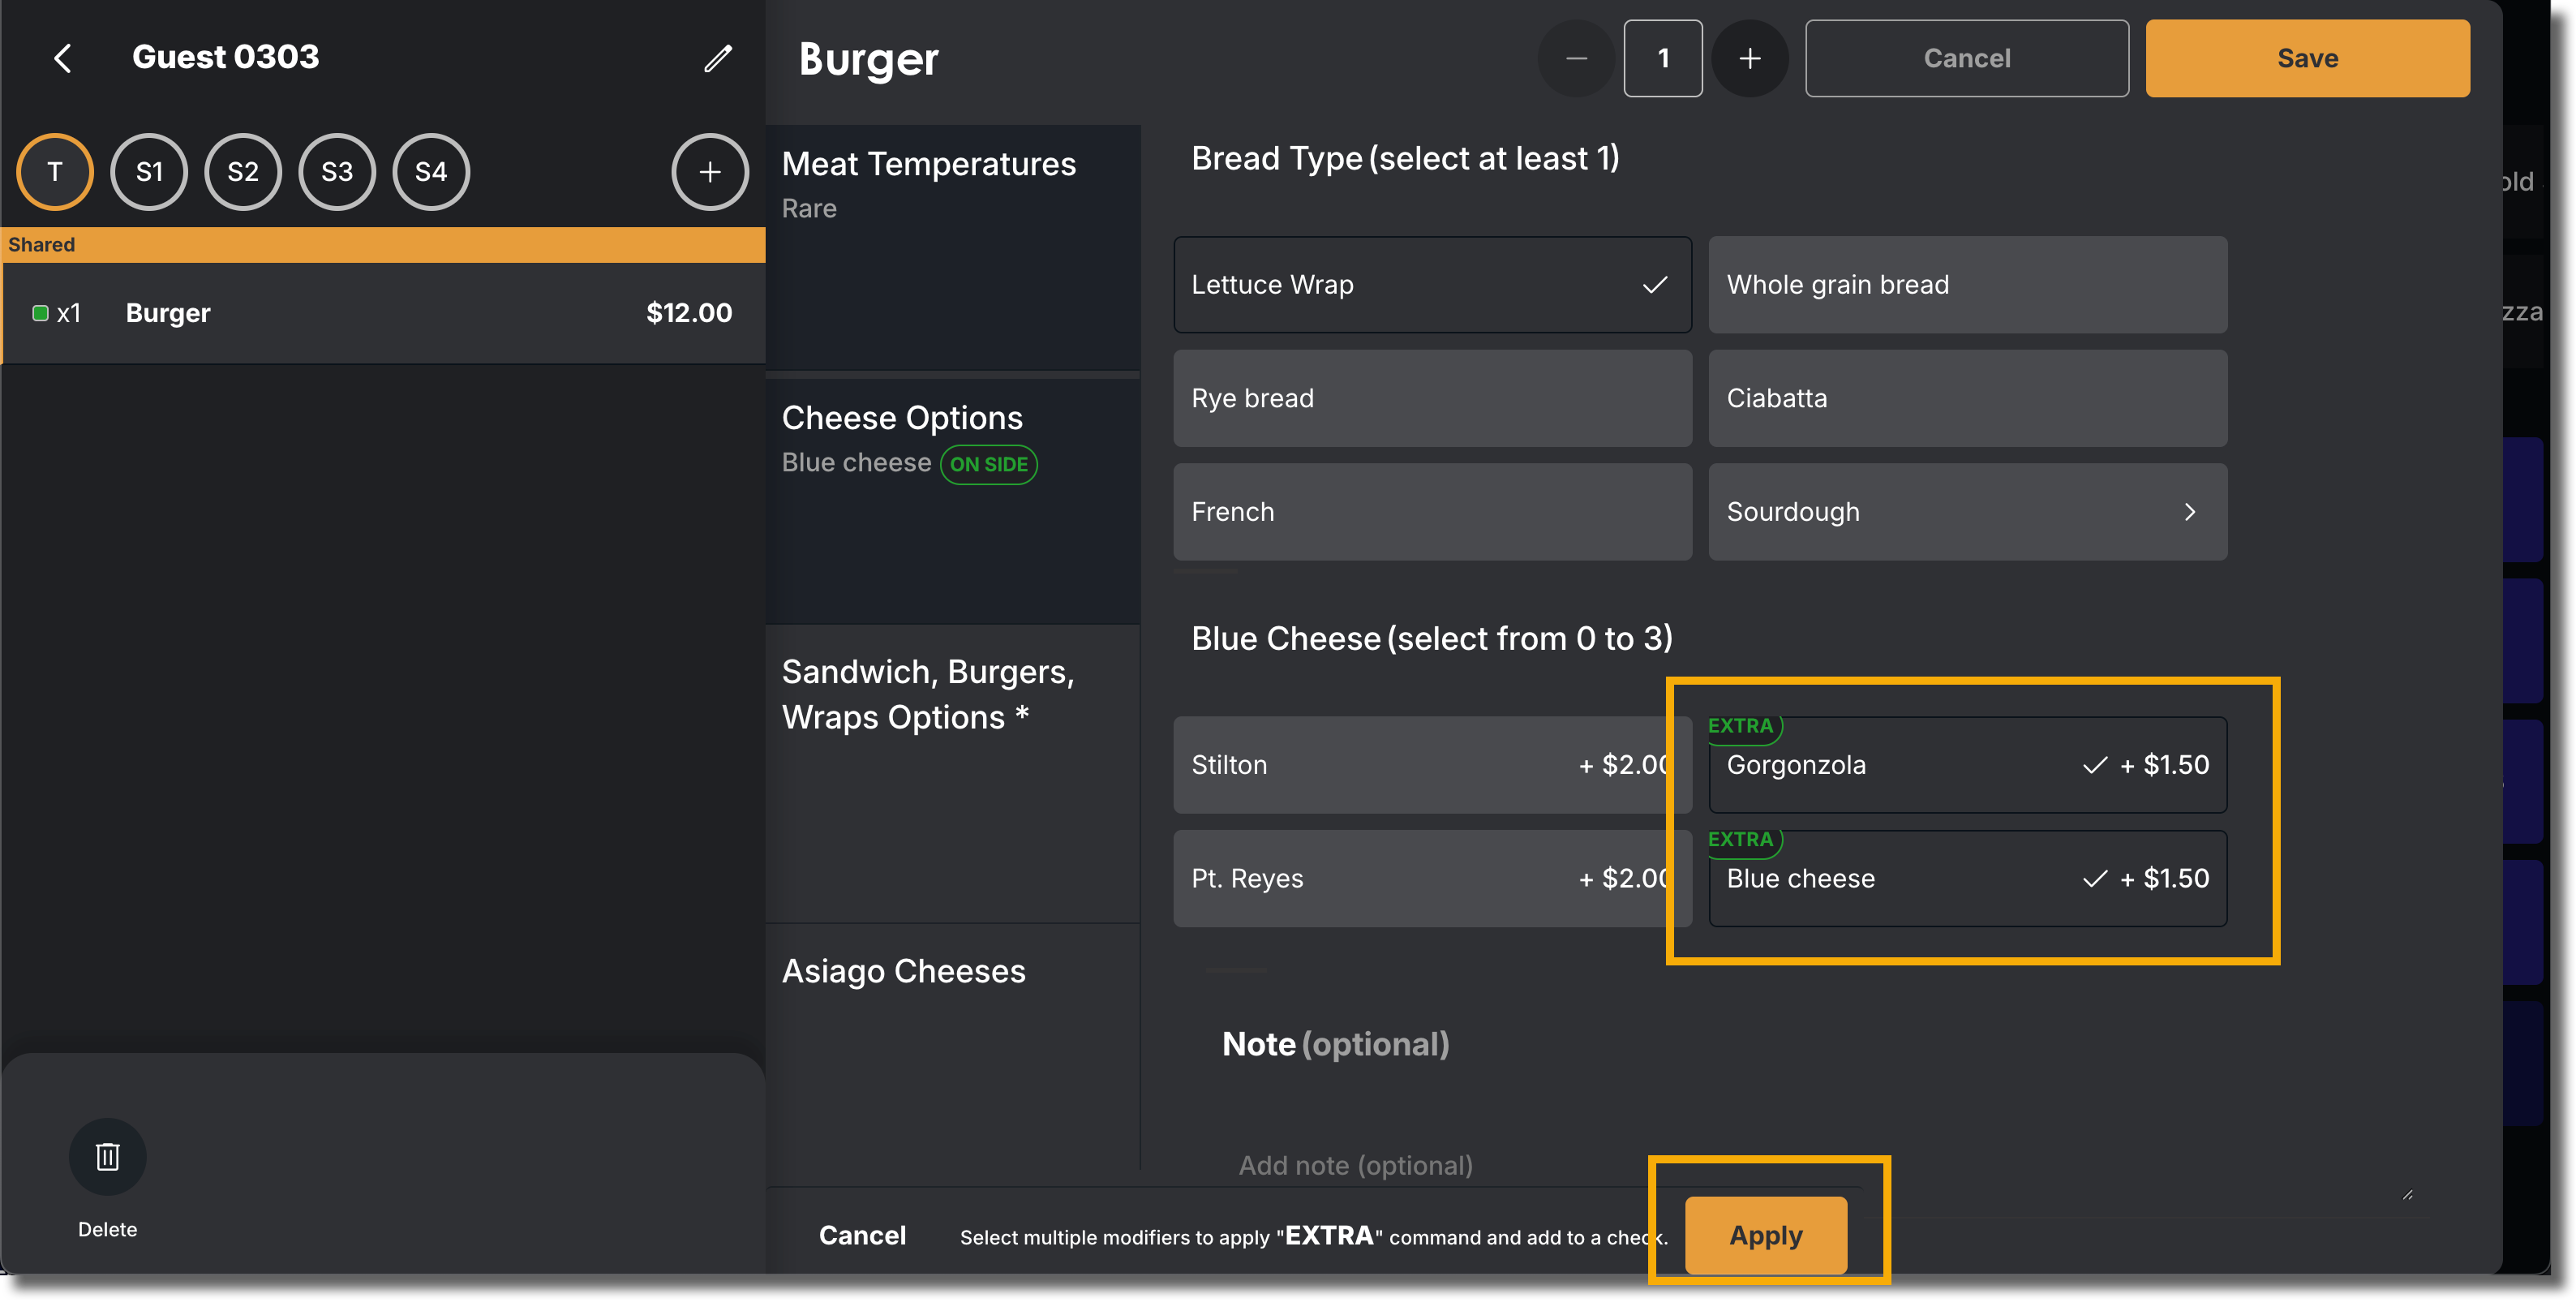
Task: Cancel the burger edits at top
Action: [x=1967, y=58]
